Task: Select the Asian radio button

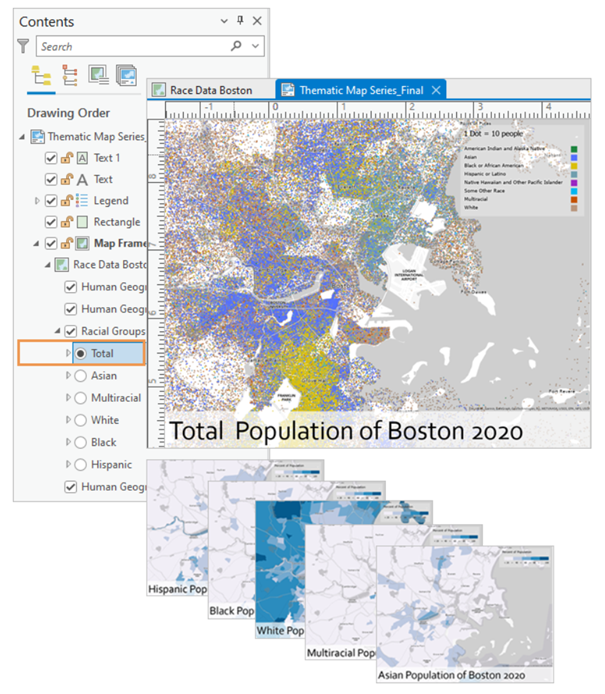Action: point(81,376)
